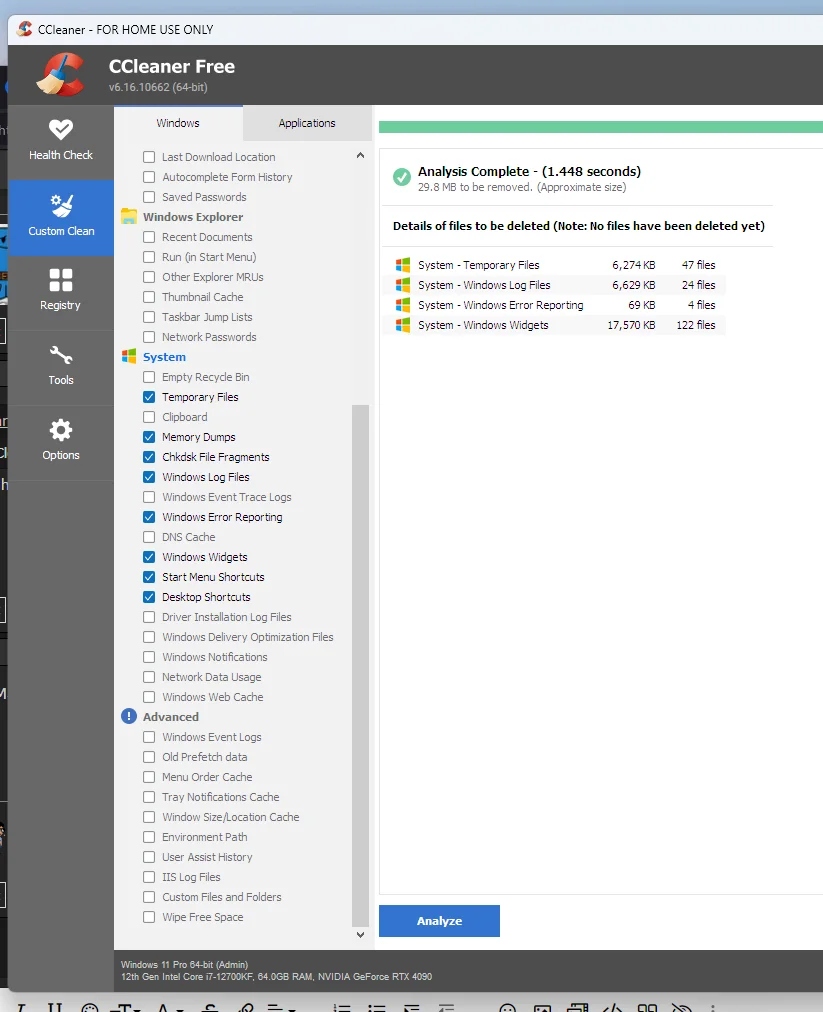Click the green Analysis Complete checkmark icon
Image resolution: width=823 pixels, height=1012 pixels.
tap(401, 177)
